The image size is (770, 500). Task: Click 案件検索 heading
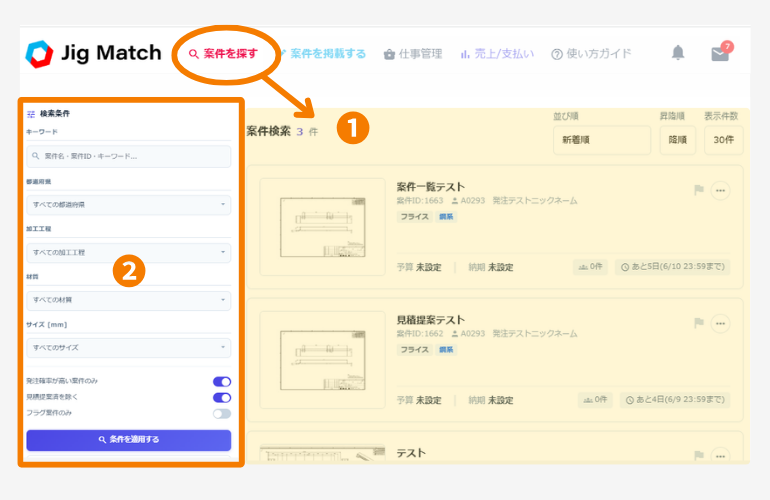coord(269,131)
